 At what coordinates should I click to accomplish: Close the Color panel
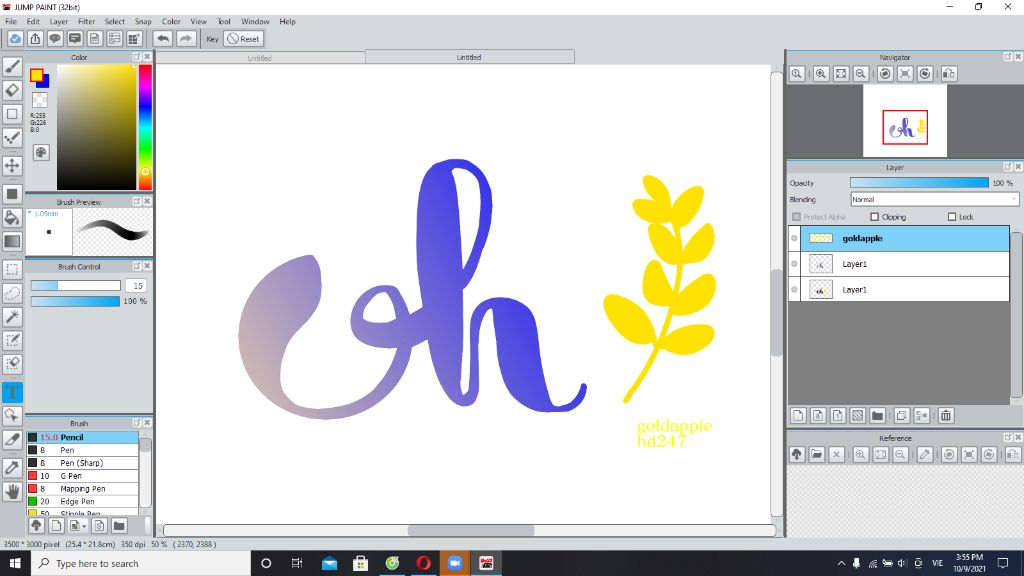pos(147,57)
